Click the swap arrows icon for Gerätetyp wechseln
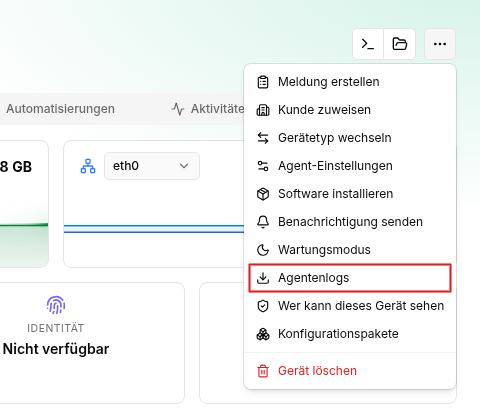Viewport: 480px width, 416px height. (263, 138)
